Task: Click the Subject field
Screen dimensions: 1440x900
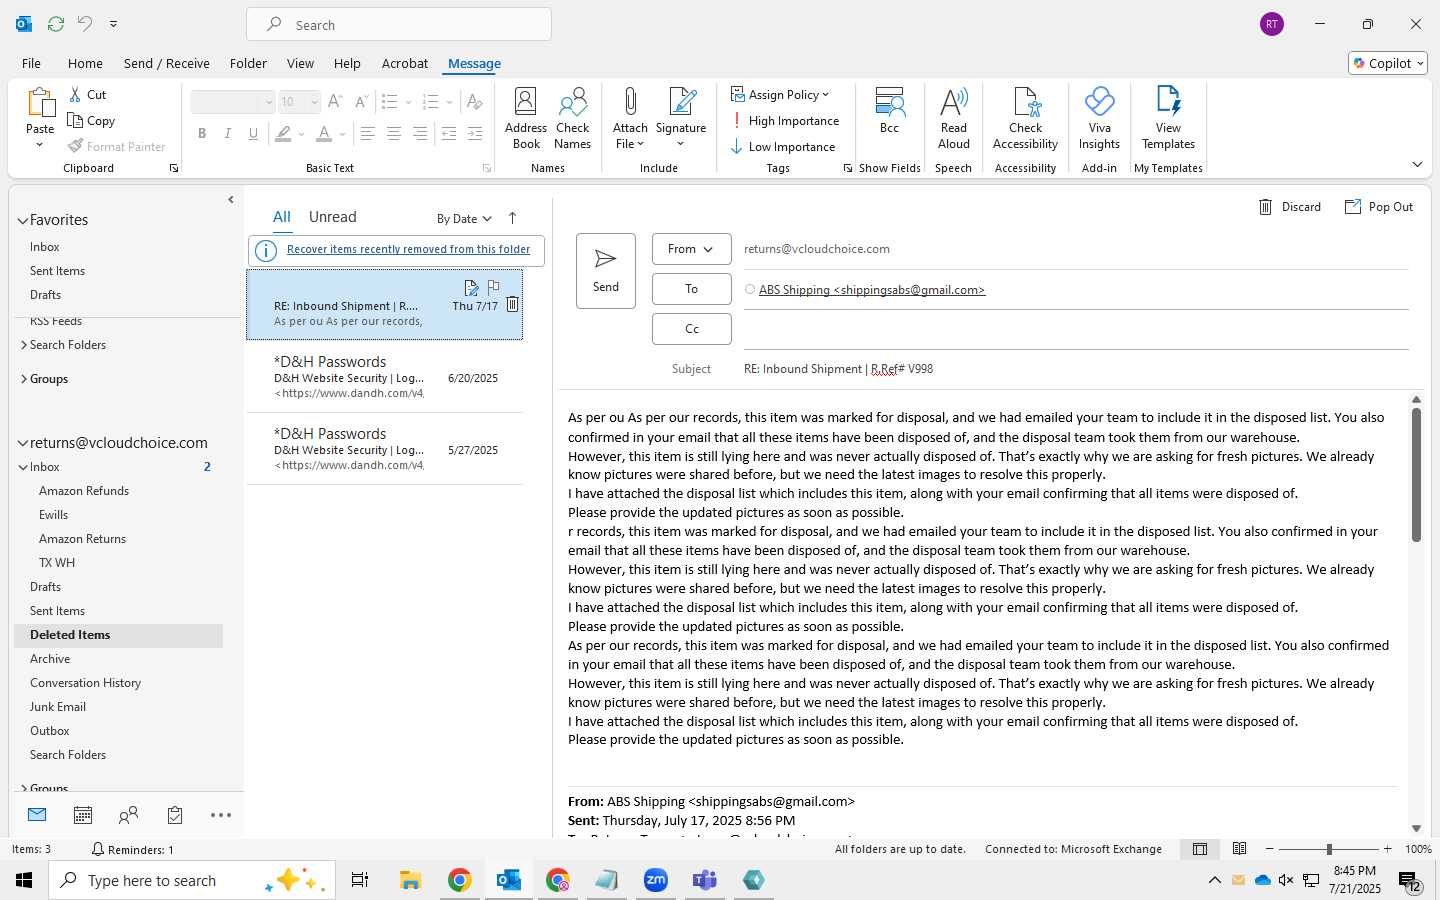Action: click(x=1076, y=369)
